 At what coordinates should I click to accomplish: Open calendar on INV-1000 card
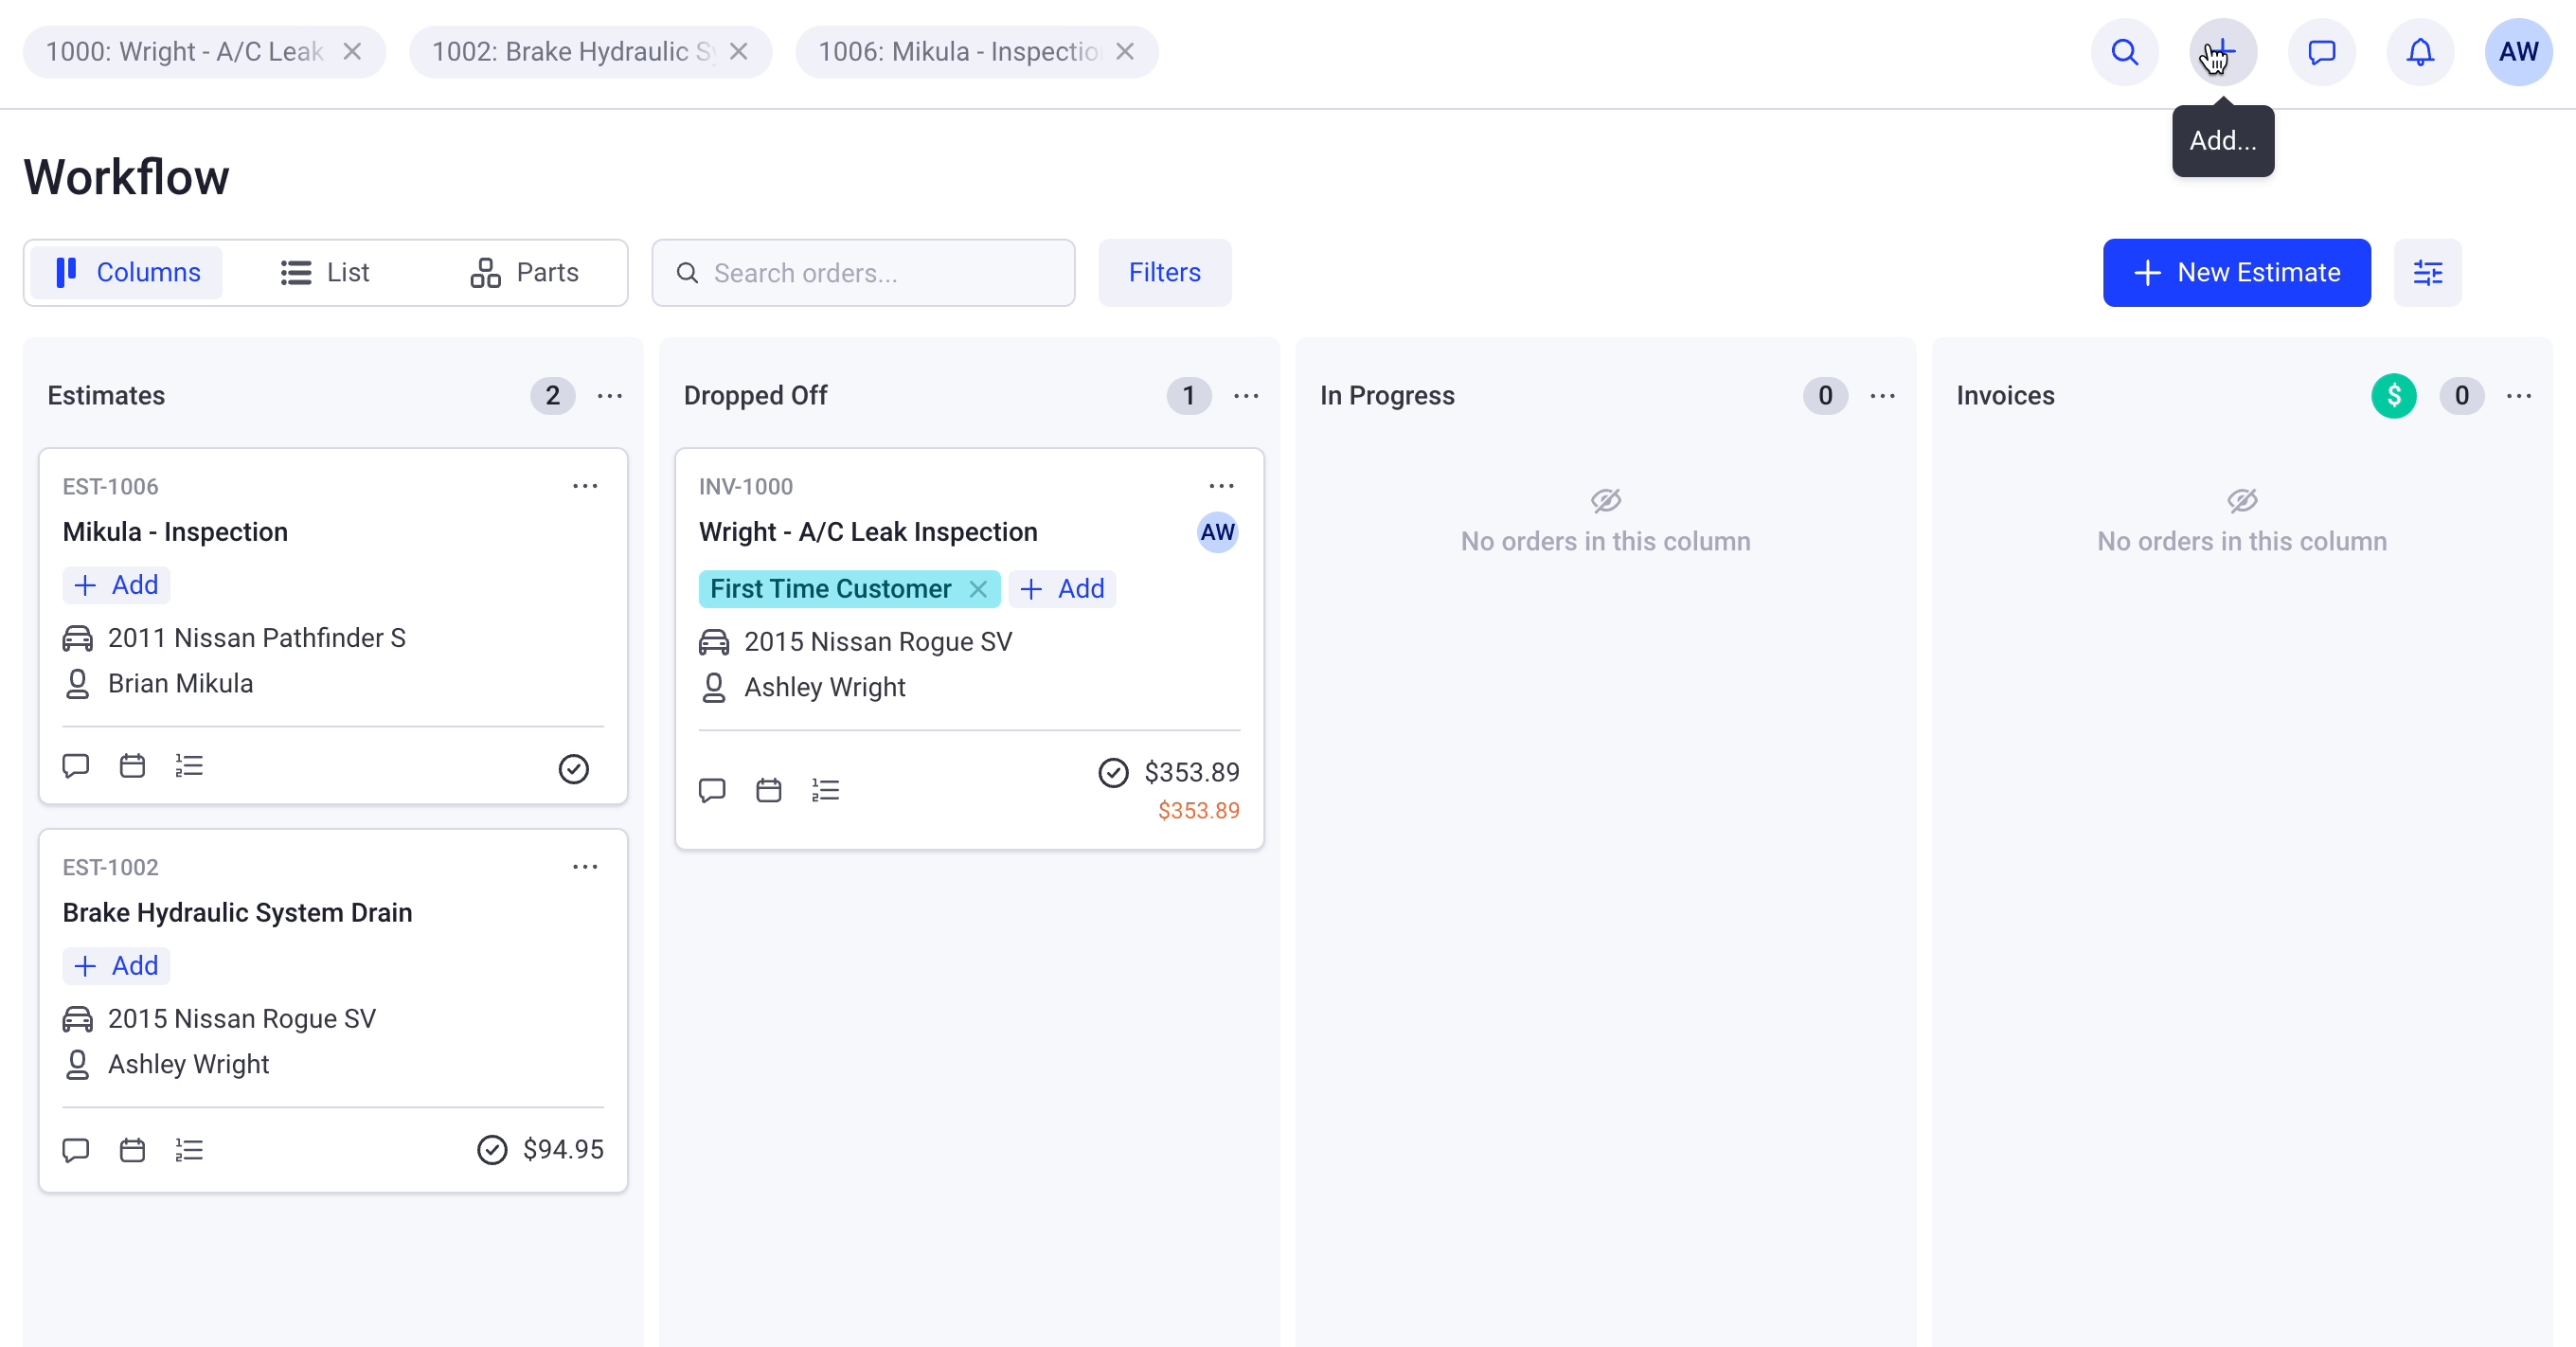click(x=768, y=790)
